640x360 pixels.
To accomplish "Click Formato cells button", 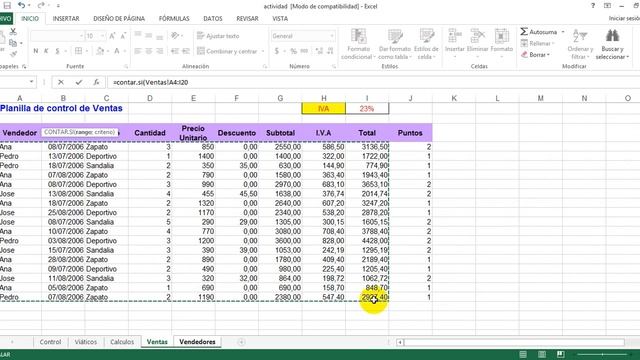I will point(501,44).
